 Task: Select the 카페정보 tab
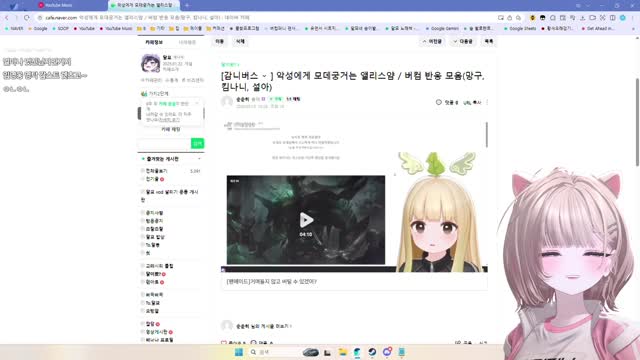tap(154, 42)
